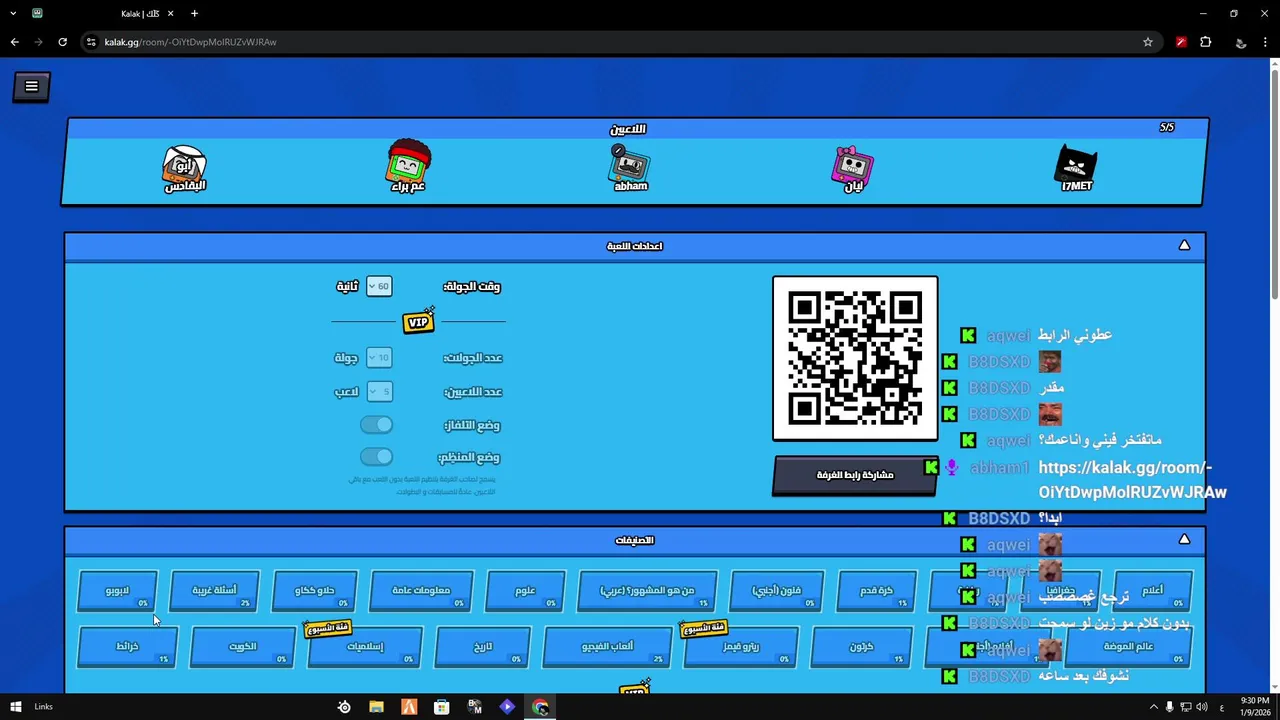Open the عدد اللاعبين dropdown
The image size is (1280, 720).
tap(379, 391)
